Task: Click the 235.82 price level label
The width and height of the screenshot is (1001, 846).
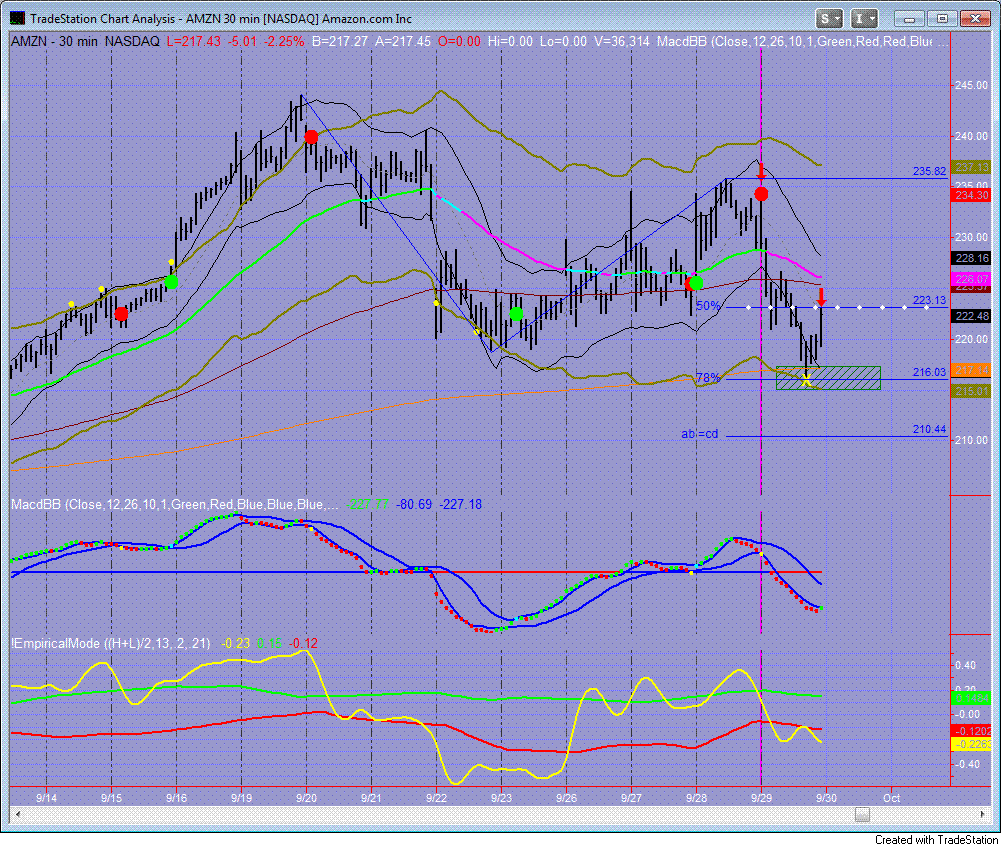Action: click(930, 171)
